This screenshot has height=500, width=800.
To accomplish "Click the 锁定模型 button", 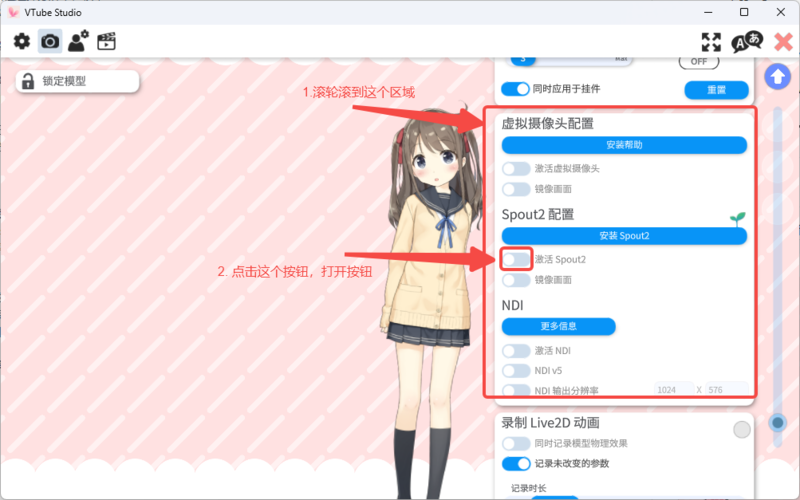I will tap(78, 82).
